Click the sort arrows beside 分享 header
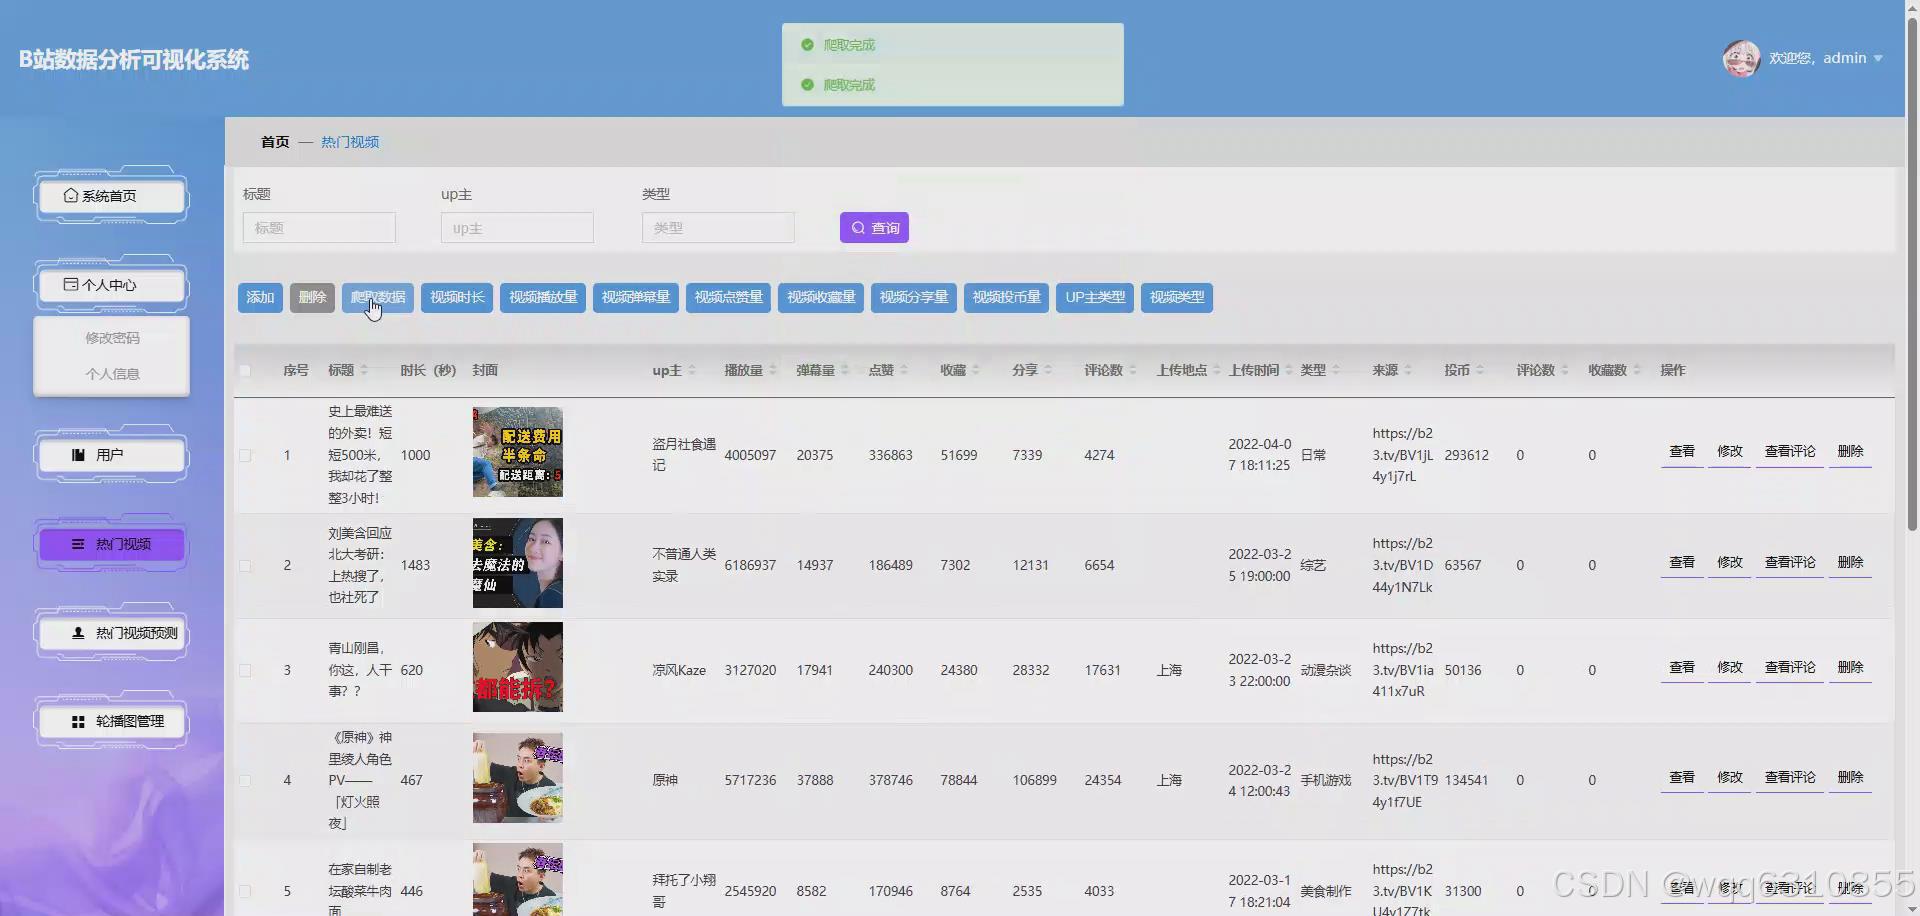The height and width of the screenshot is (916, 1920). point(1048,371)
